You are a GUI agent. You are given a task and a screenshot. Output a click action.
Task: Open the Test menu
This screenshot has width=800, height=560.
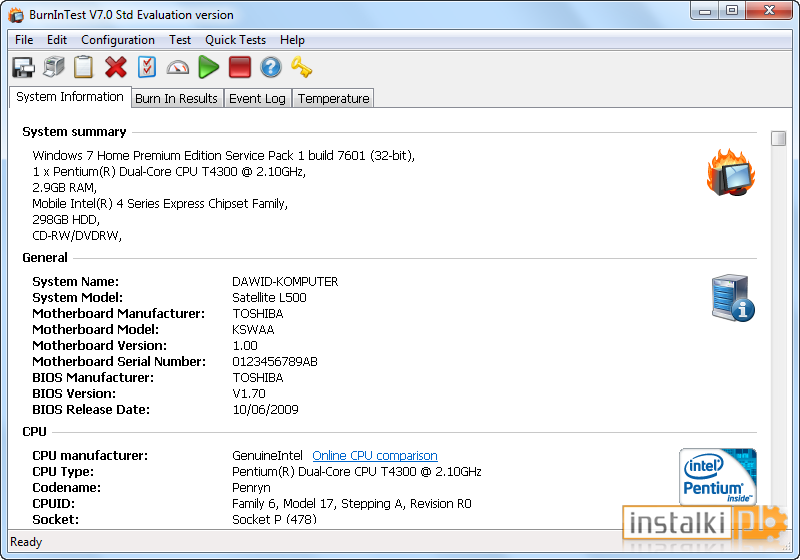click(x=180, y=40)
